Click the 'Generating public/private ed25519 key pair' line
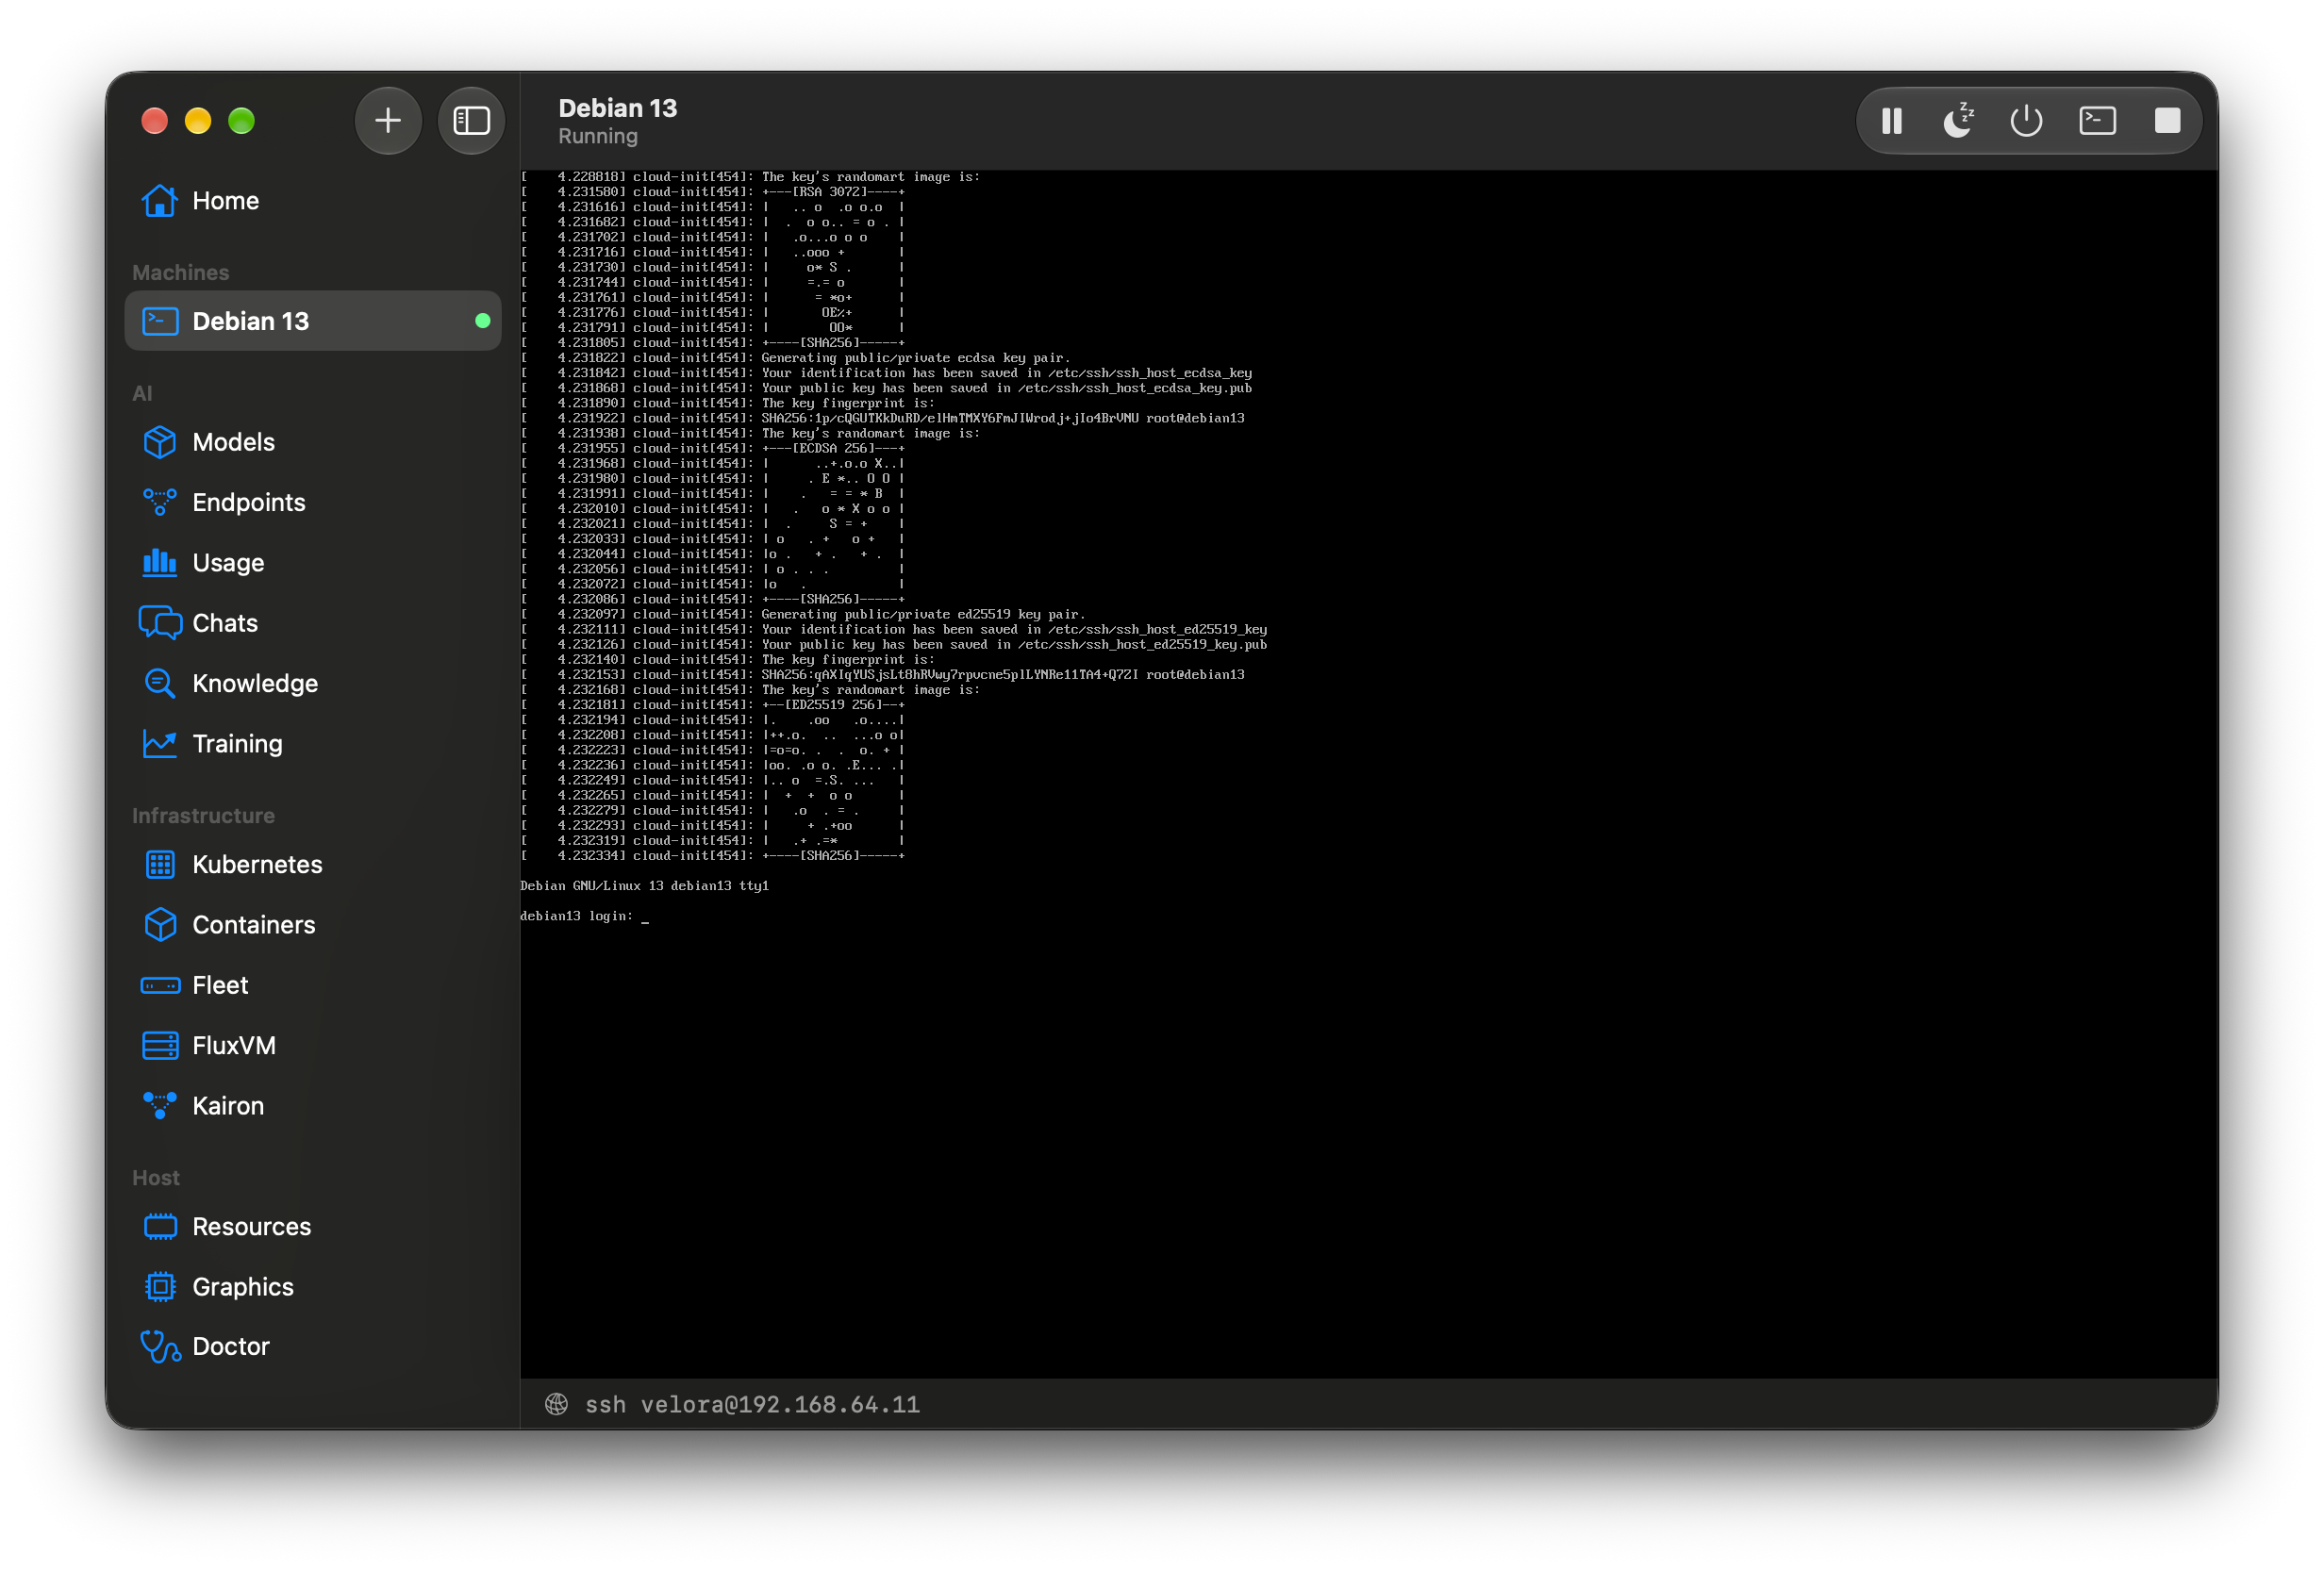This screenshot has height=1569, width=2324. (x=923, y=615)
